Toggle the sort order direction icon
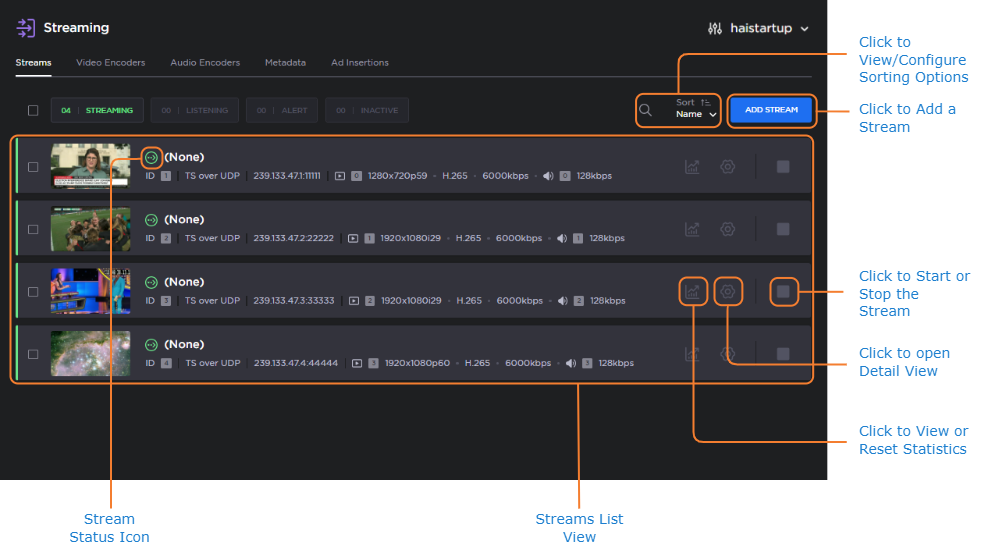999x547 pixels. 706,102
